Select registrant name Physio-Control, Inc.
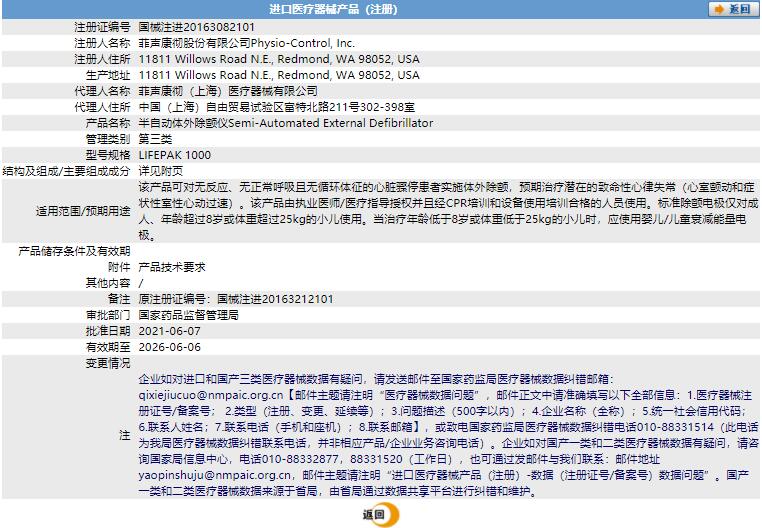The width and height of the screenshot is (762, 528). (x=303, y=43)
